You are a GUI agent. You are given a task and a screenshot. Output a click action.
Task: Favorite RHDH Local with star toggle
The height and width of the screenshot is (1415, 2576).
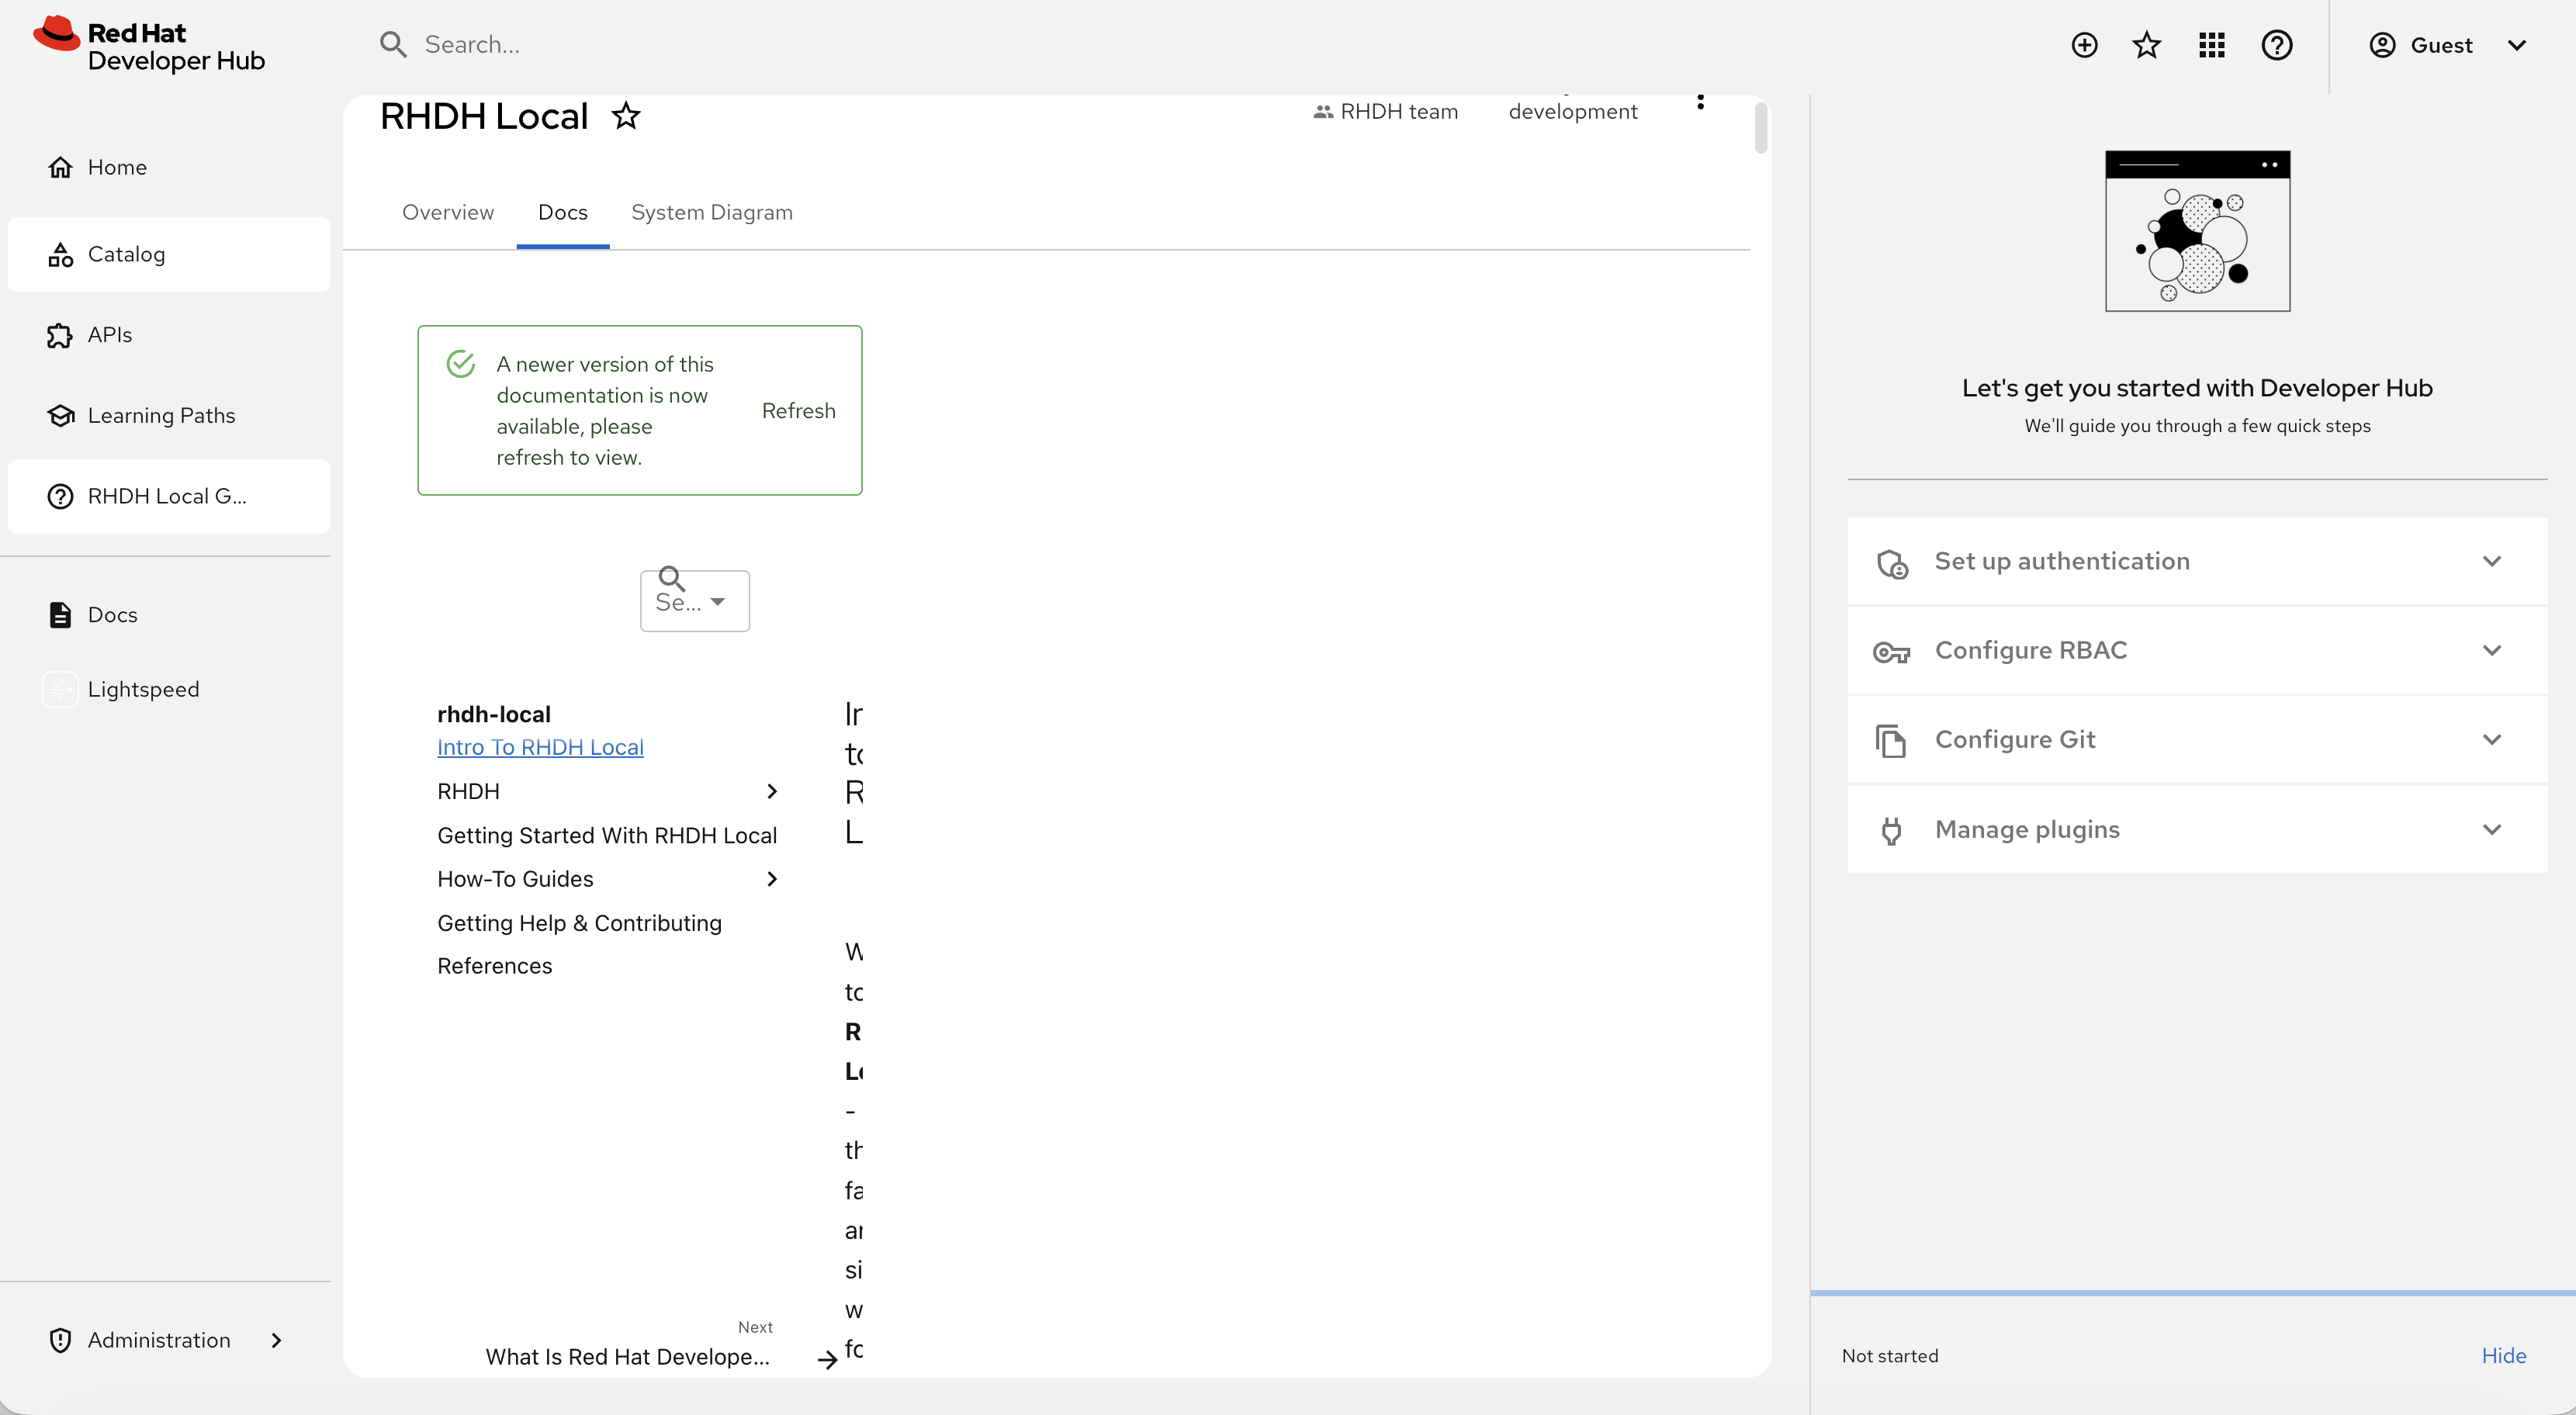(x=626, y=116)
